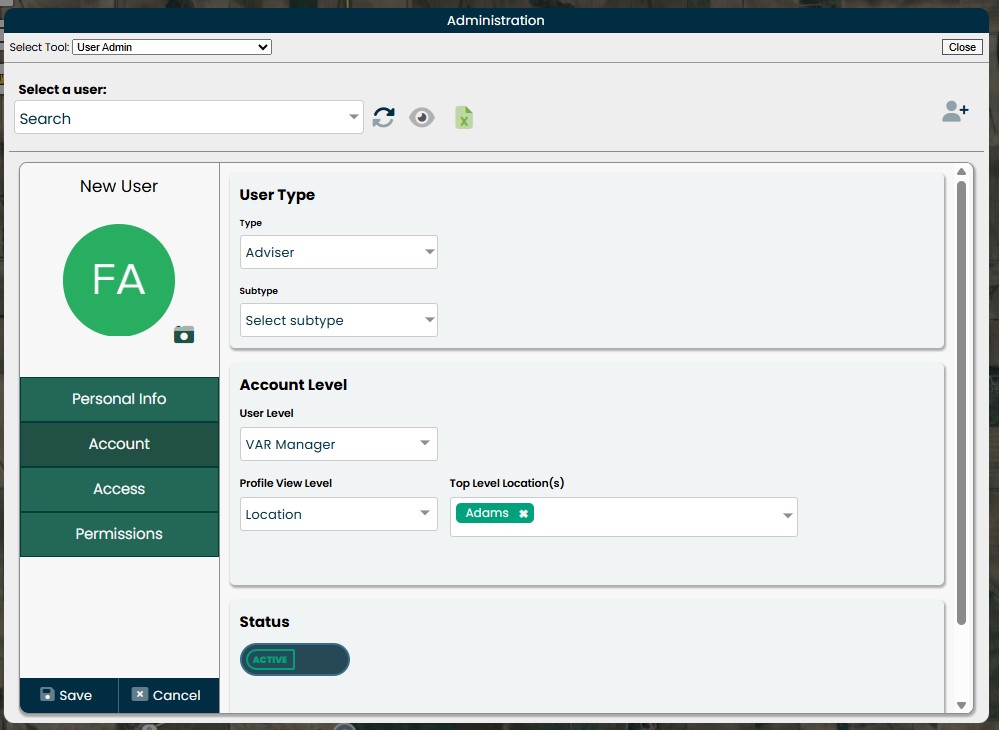
Task: Click the scrollbar up arrow
Action: coord(961,172)
